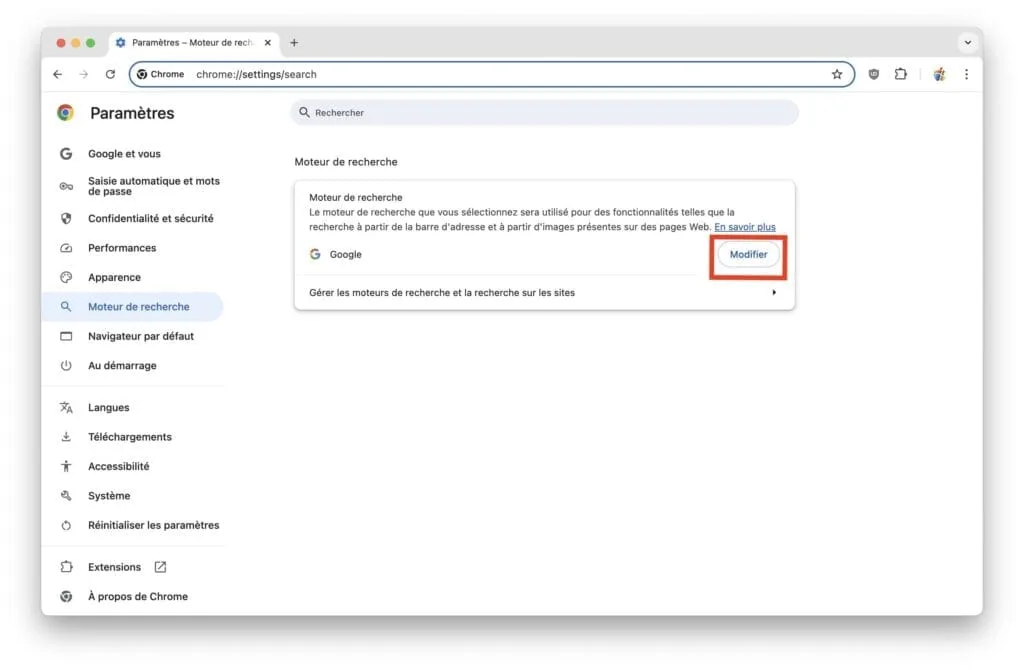Click inside the Rechercher search field

coord(545,112)
